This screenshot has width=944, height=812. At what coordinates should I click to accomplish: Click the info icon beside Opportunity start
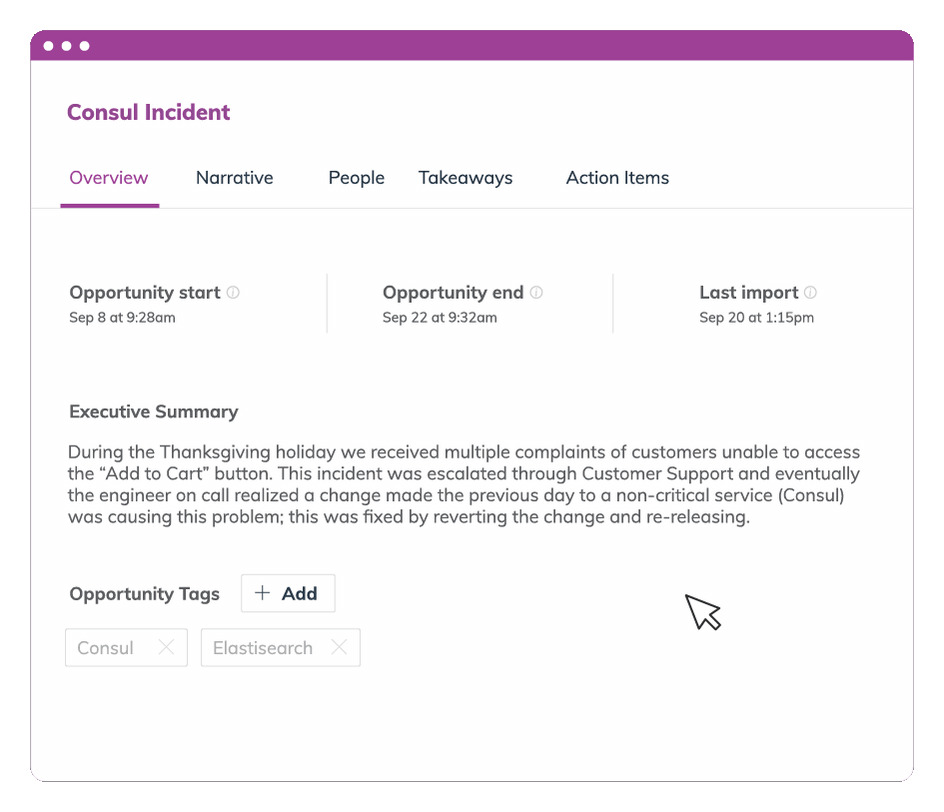click(233, 293)
